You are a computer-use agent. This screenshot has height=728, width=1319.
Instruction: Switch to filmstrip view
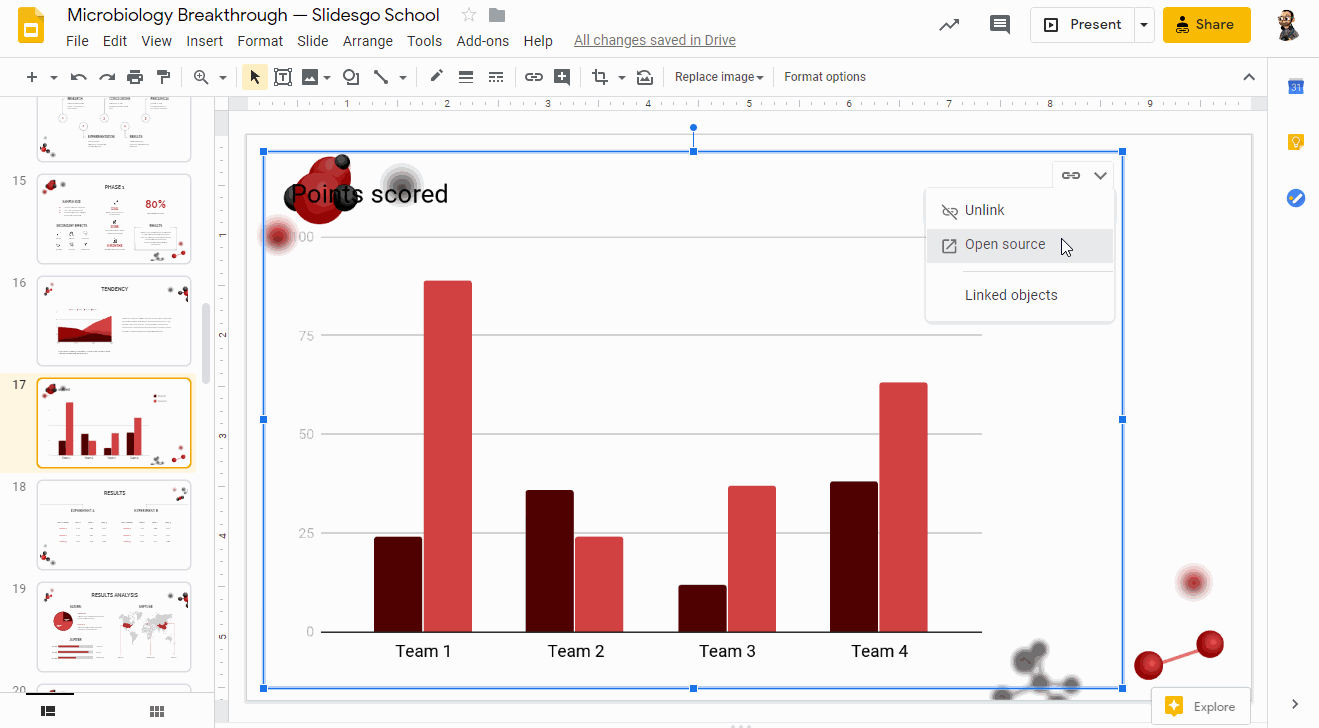(48, 711)
